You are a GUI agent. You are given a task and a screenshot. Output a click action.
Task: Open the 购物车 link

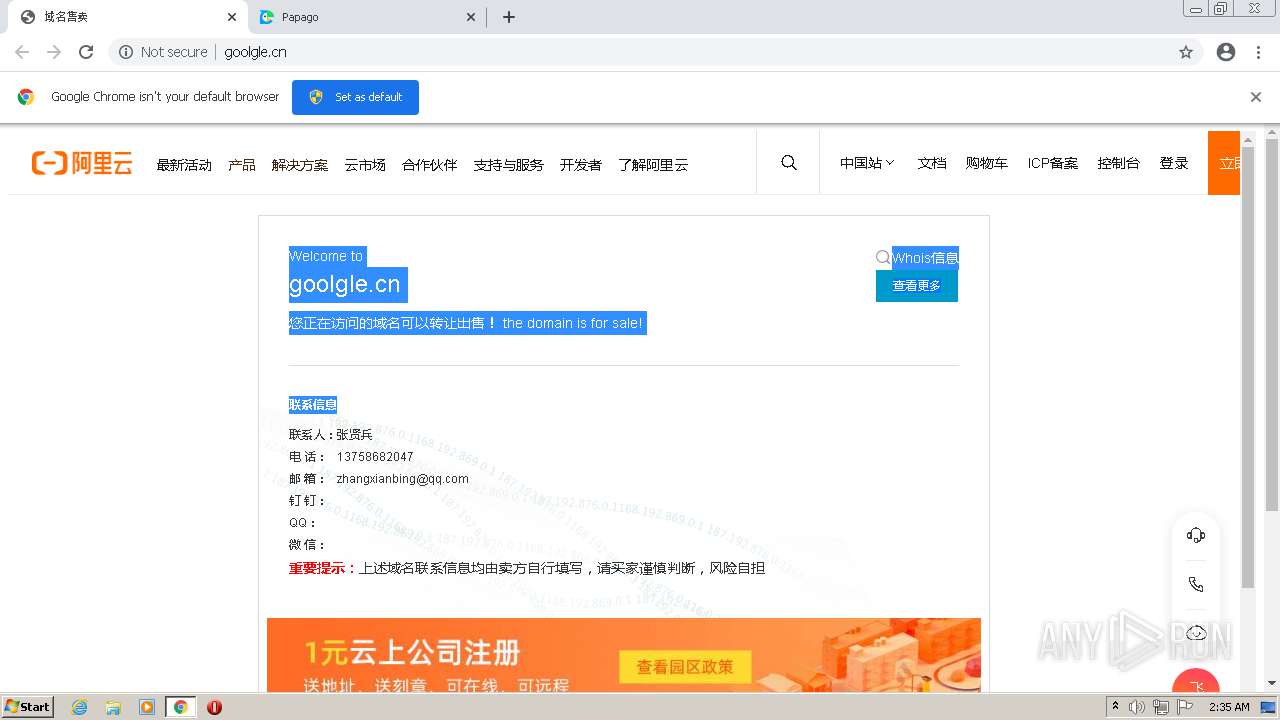987,163
